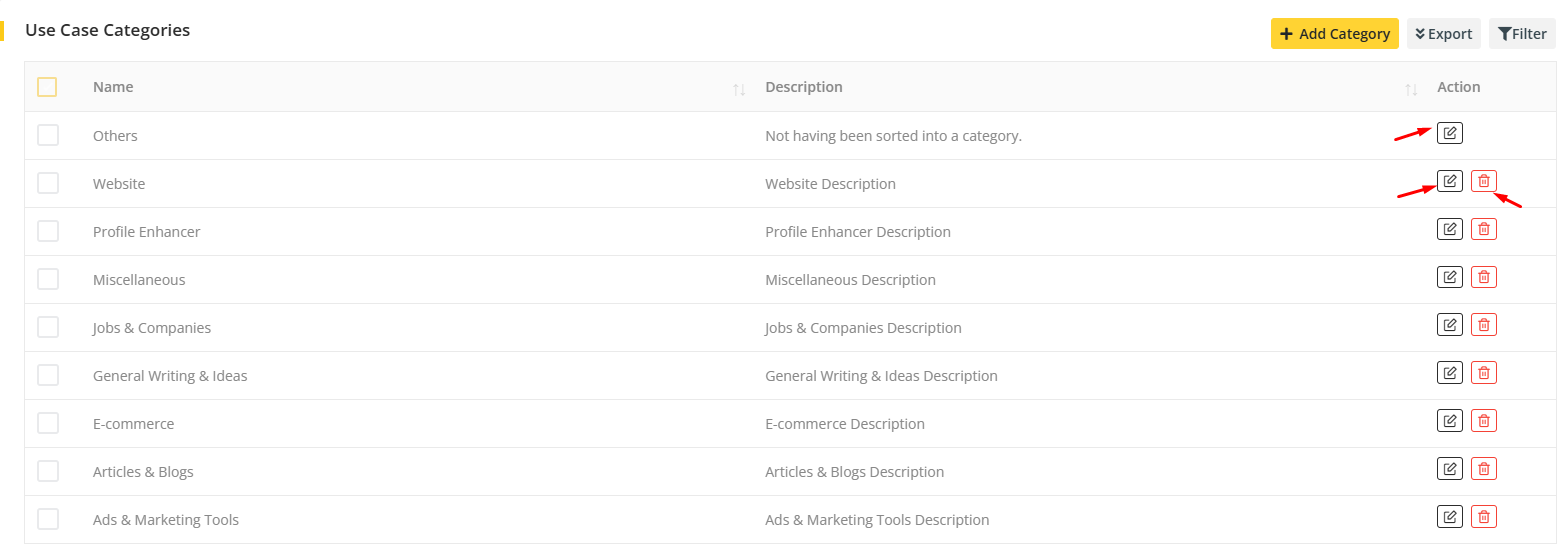Delete the Ads & Marketing Tools category

pyautogui.click(x=1484, y=517)
